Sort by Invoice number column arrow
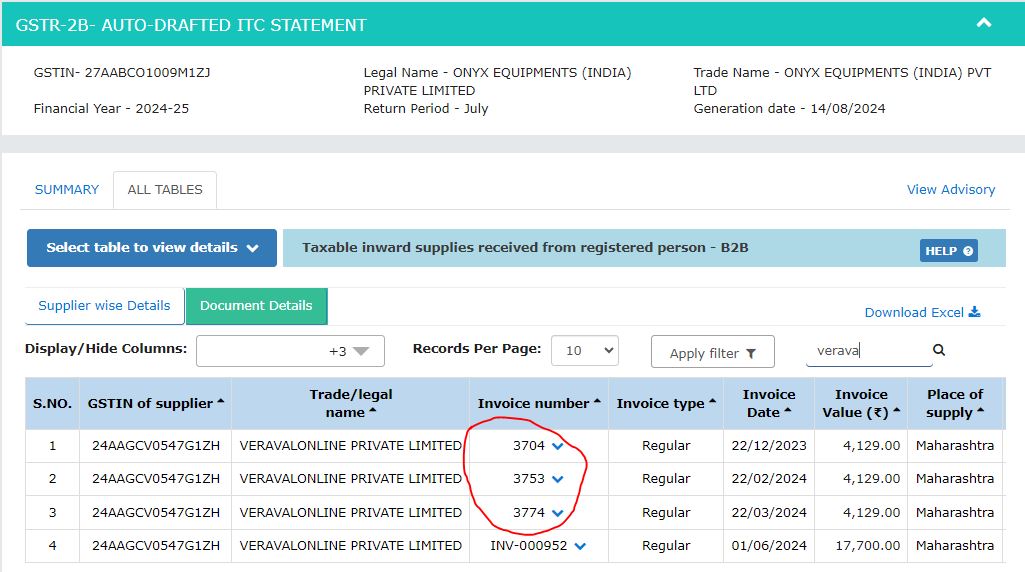 pos(597,401)
